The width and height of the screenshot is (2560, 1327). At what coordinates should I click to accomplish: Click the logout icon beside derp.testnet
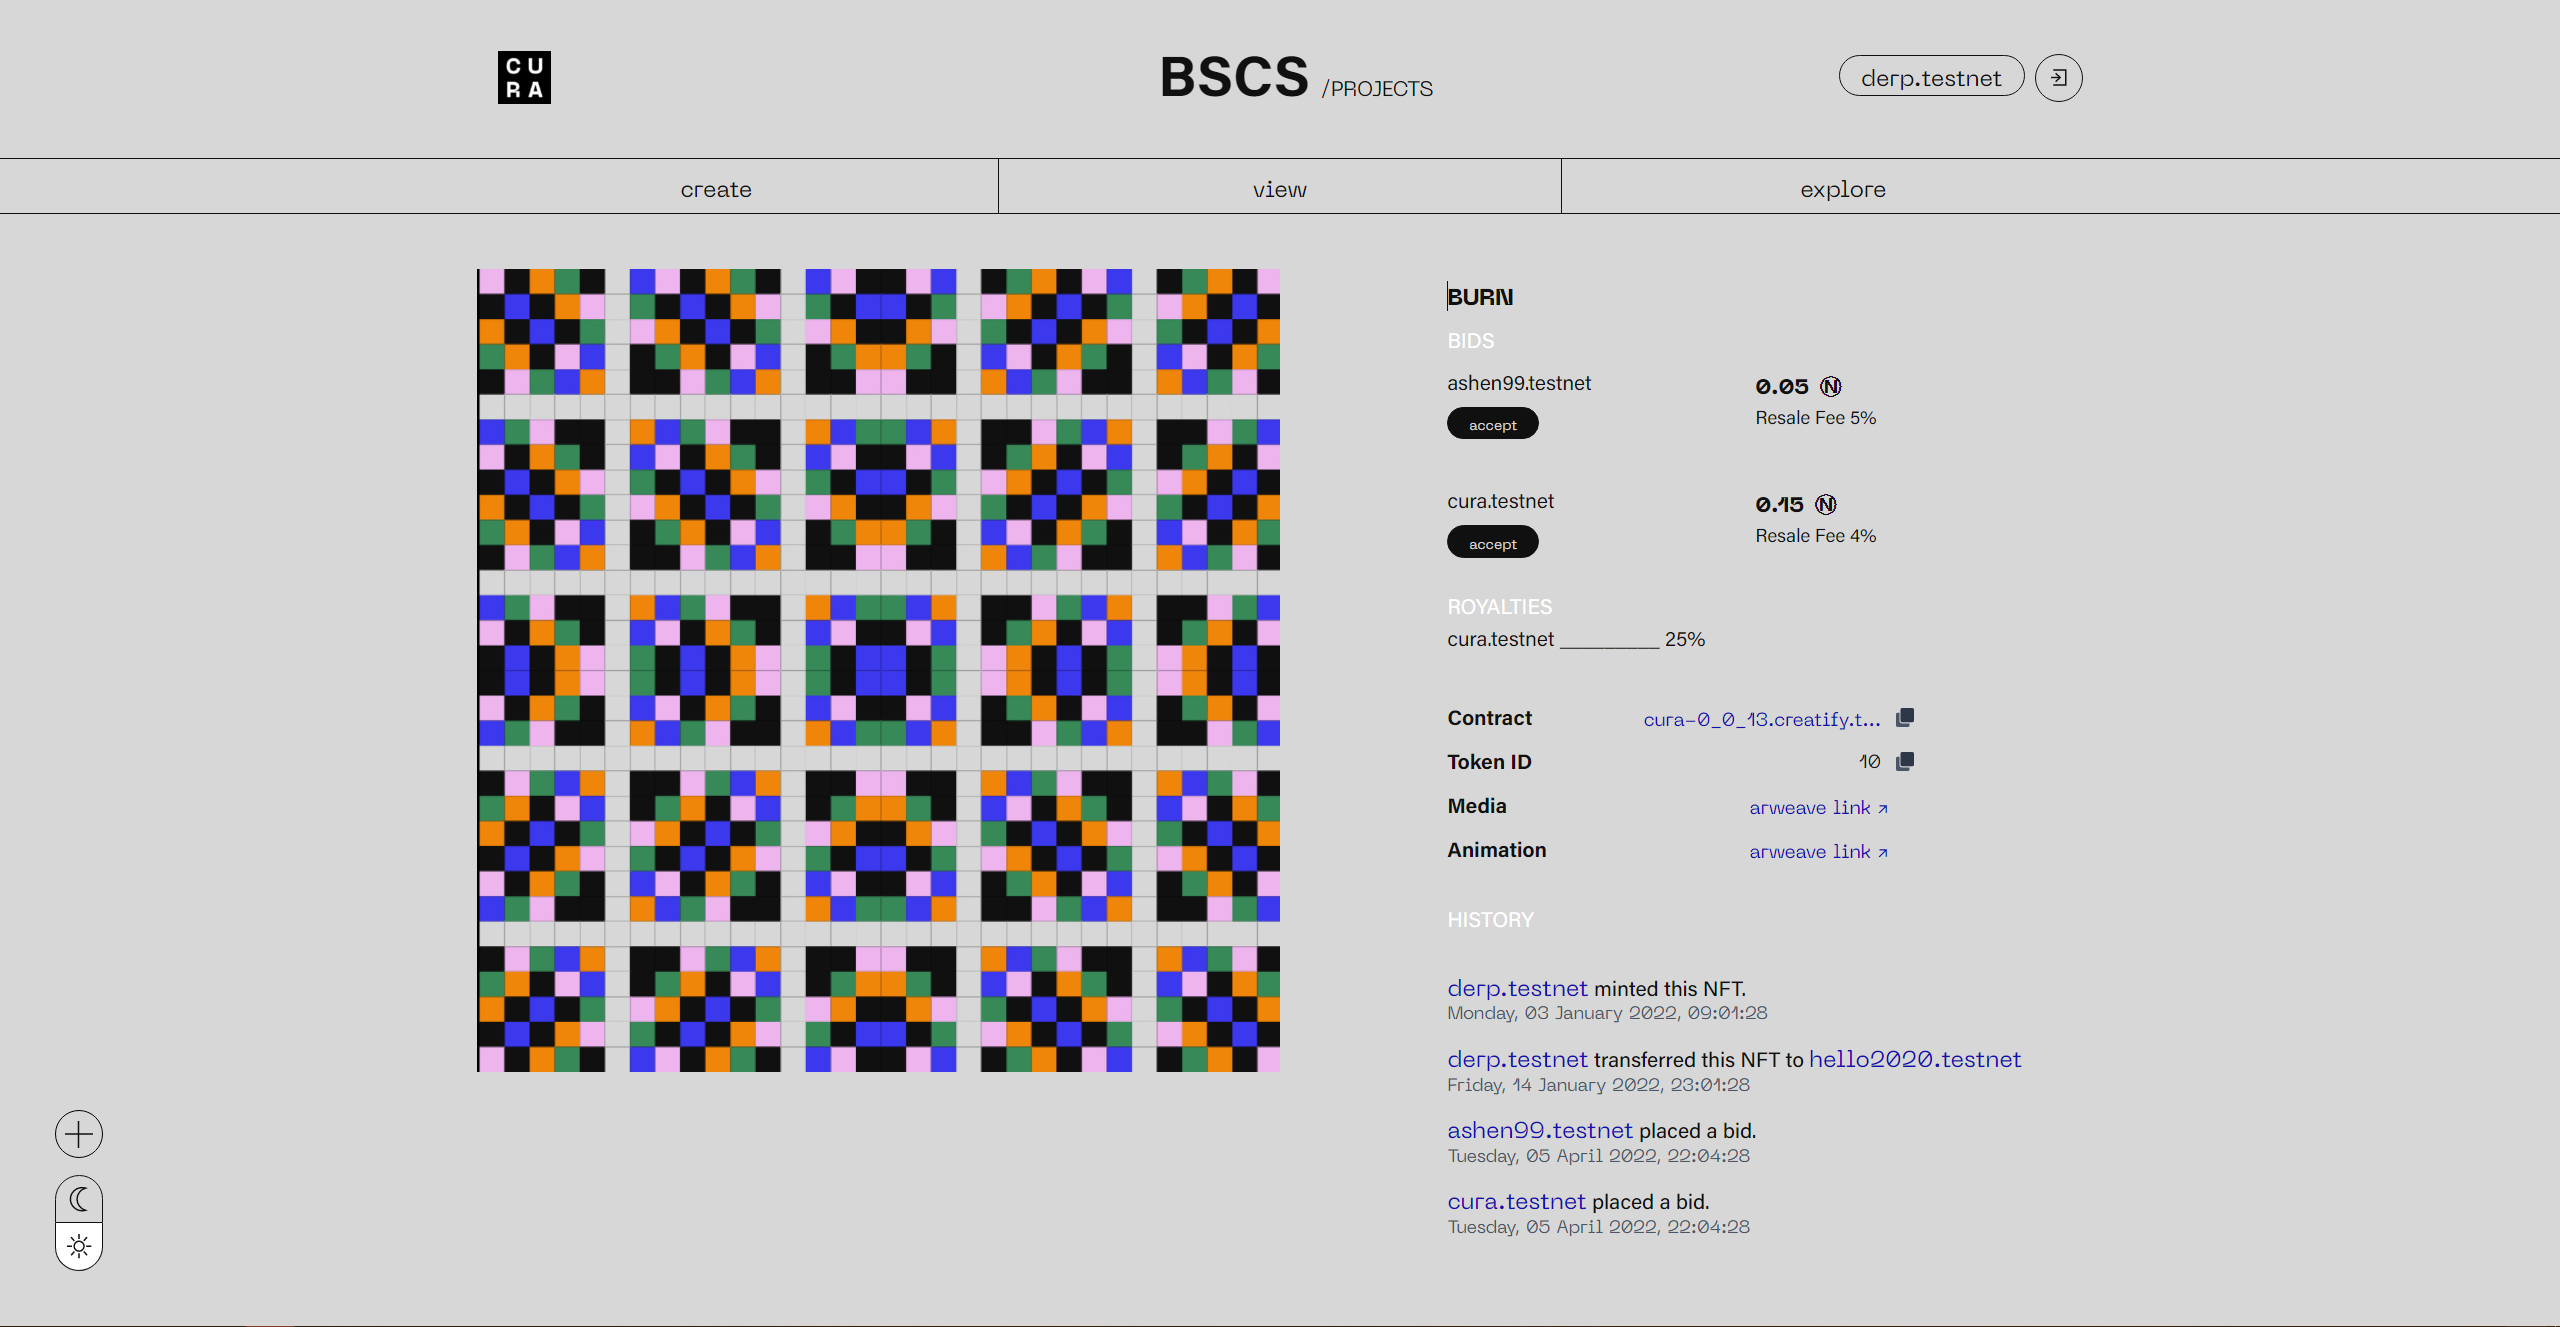2058,78
